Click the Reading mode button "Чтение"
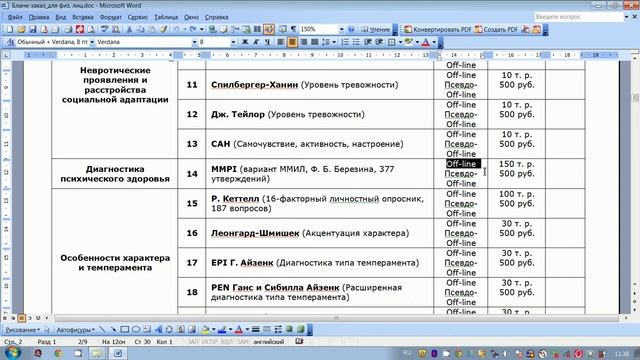This screenshot has width=640, height=360. [375, 29]
